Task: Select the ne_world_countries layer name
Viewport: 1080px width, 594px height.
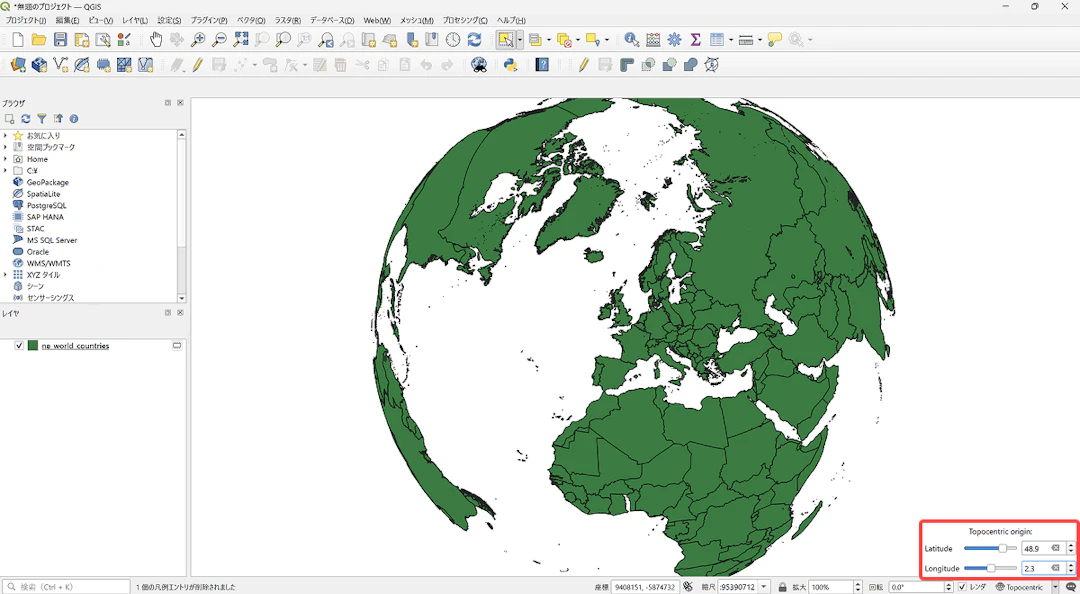Action: (75, 346)
